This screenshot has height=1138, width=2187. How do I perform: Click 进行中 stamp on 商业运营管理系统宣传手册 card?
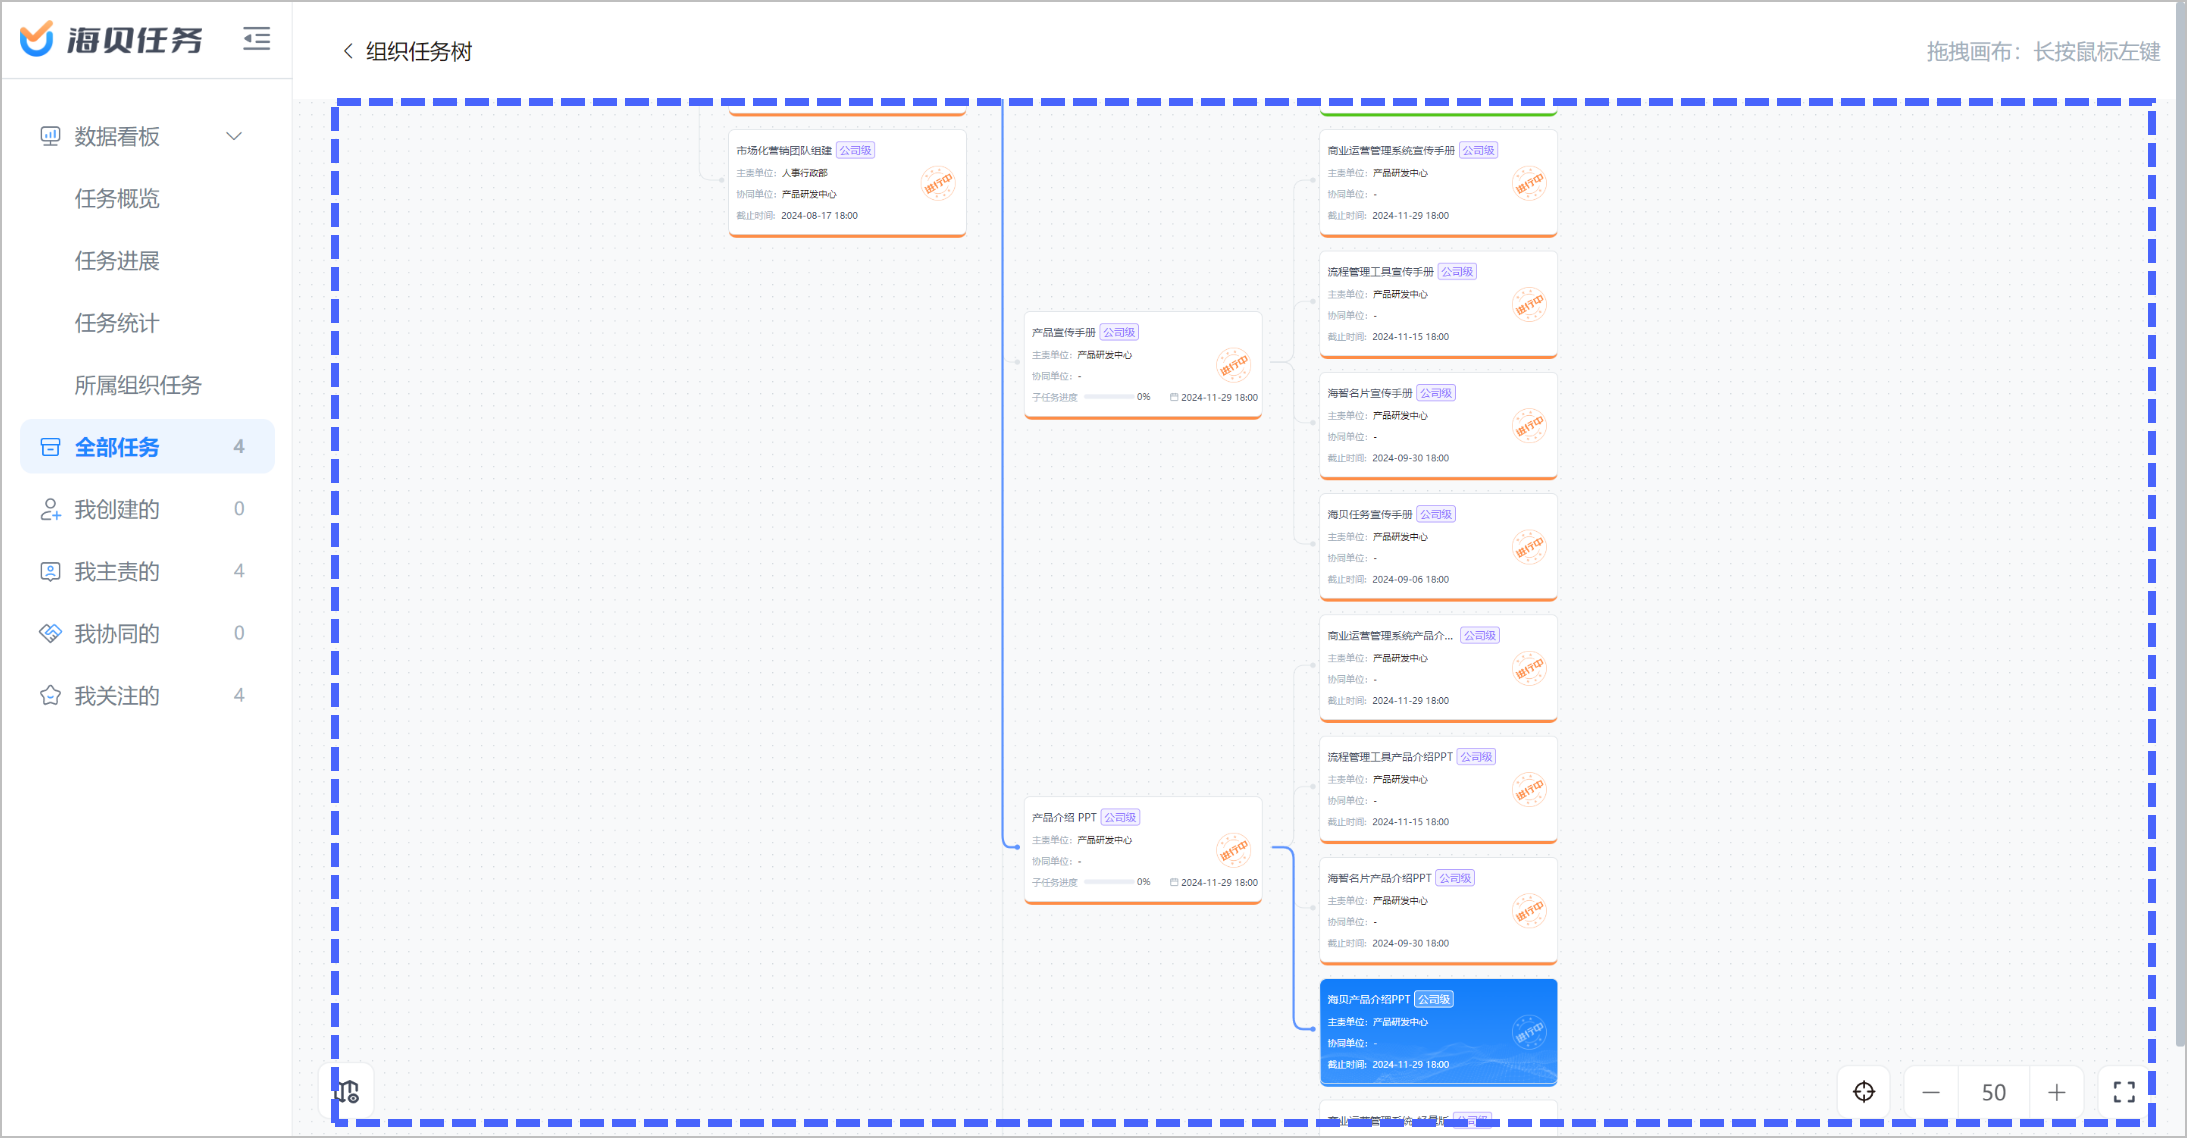click(1529, 183)
